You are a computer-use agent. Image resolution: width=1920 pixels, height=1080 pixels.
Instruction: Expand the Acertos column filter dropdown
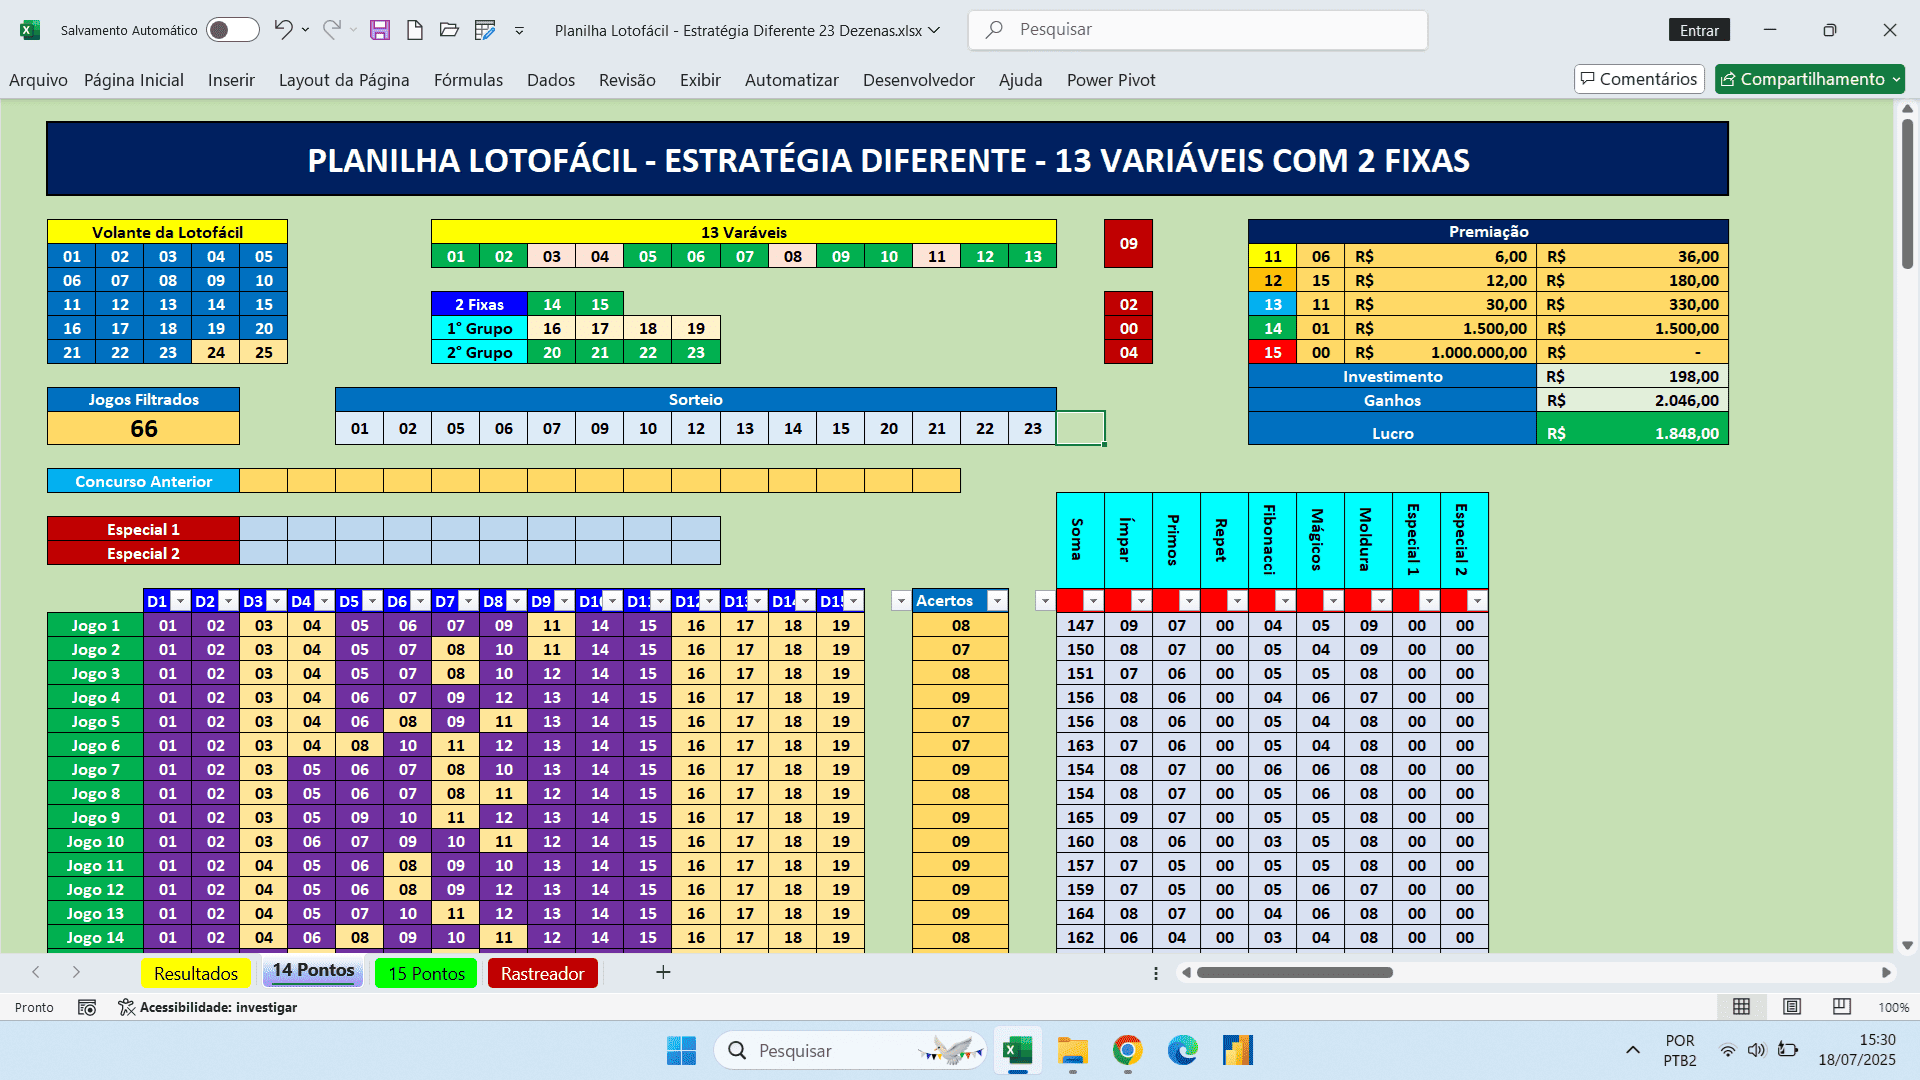pos(997,601)
